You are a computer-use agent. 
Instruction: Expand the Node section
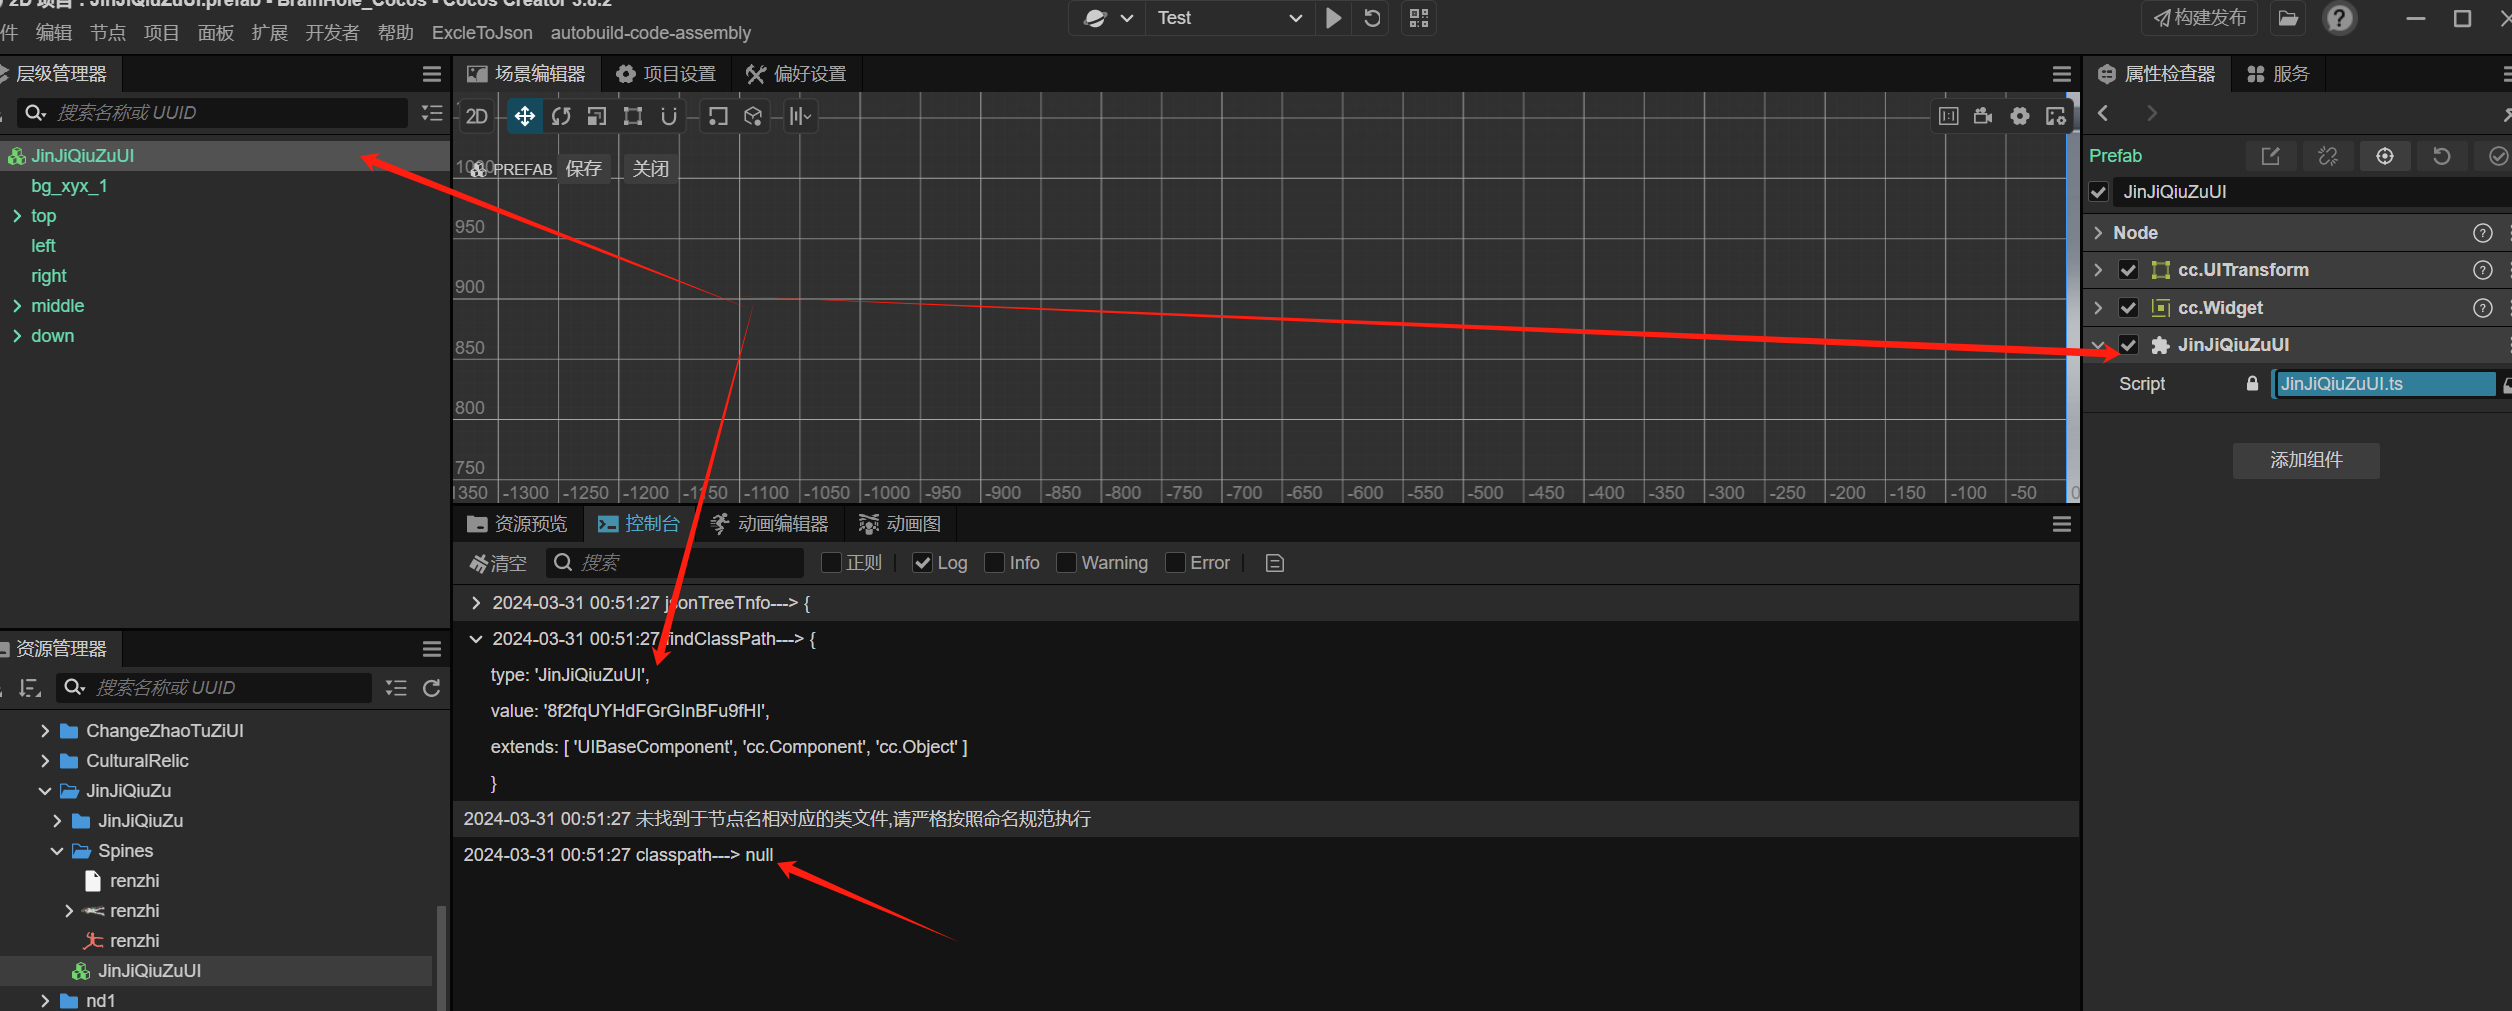[2098, 233]
